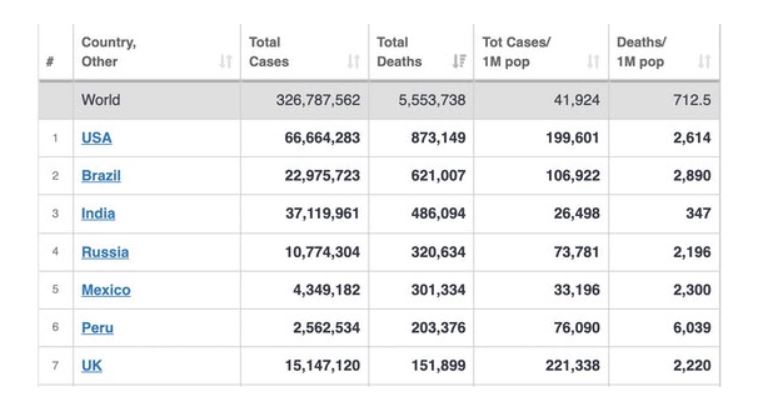Select the World summary row

click(379, 100)
